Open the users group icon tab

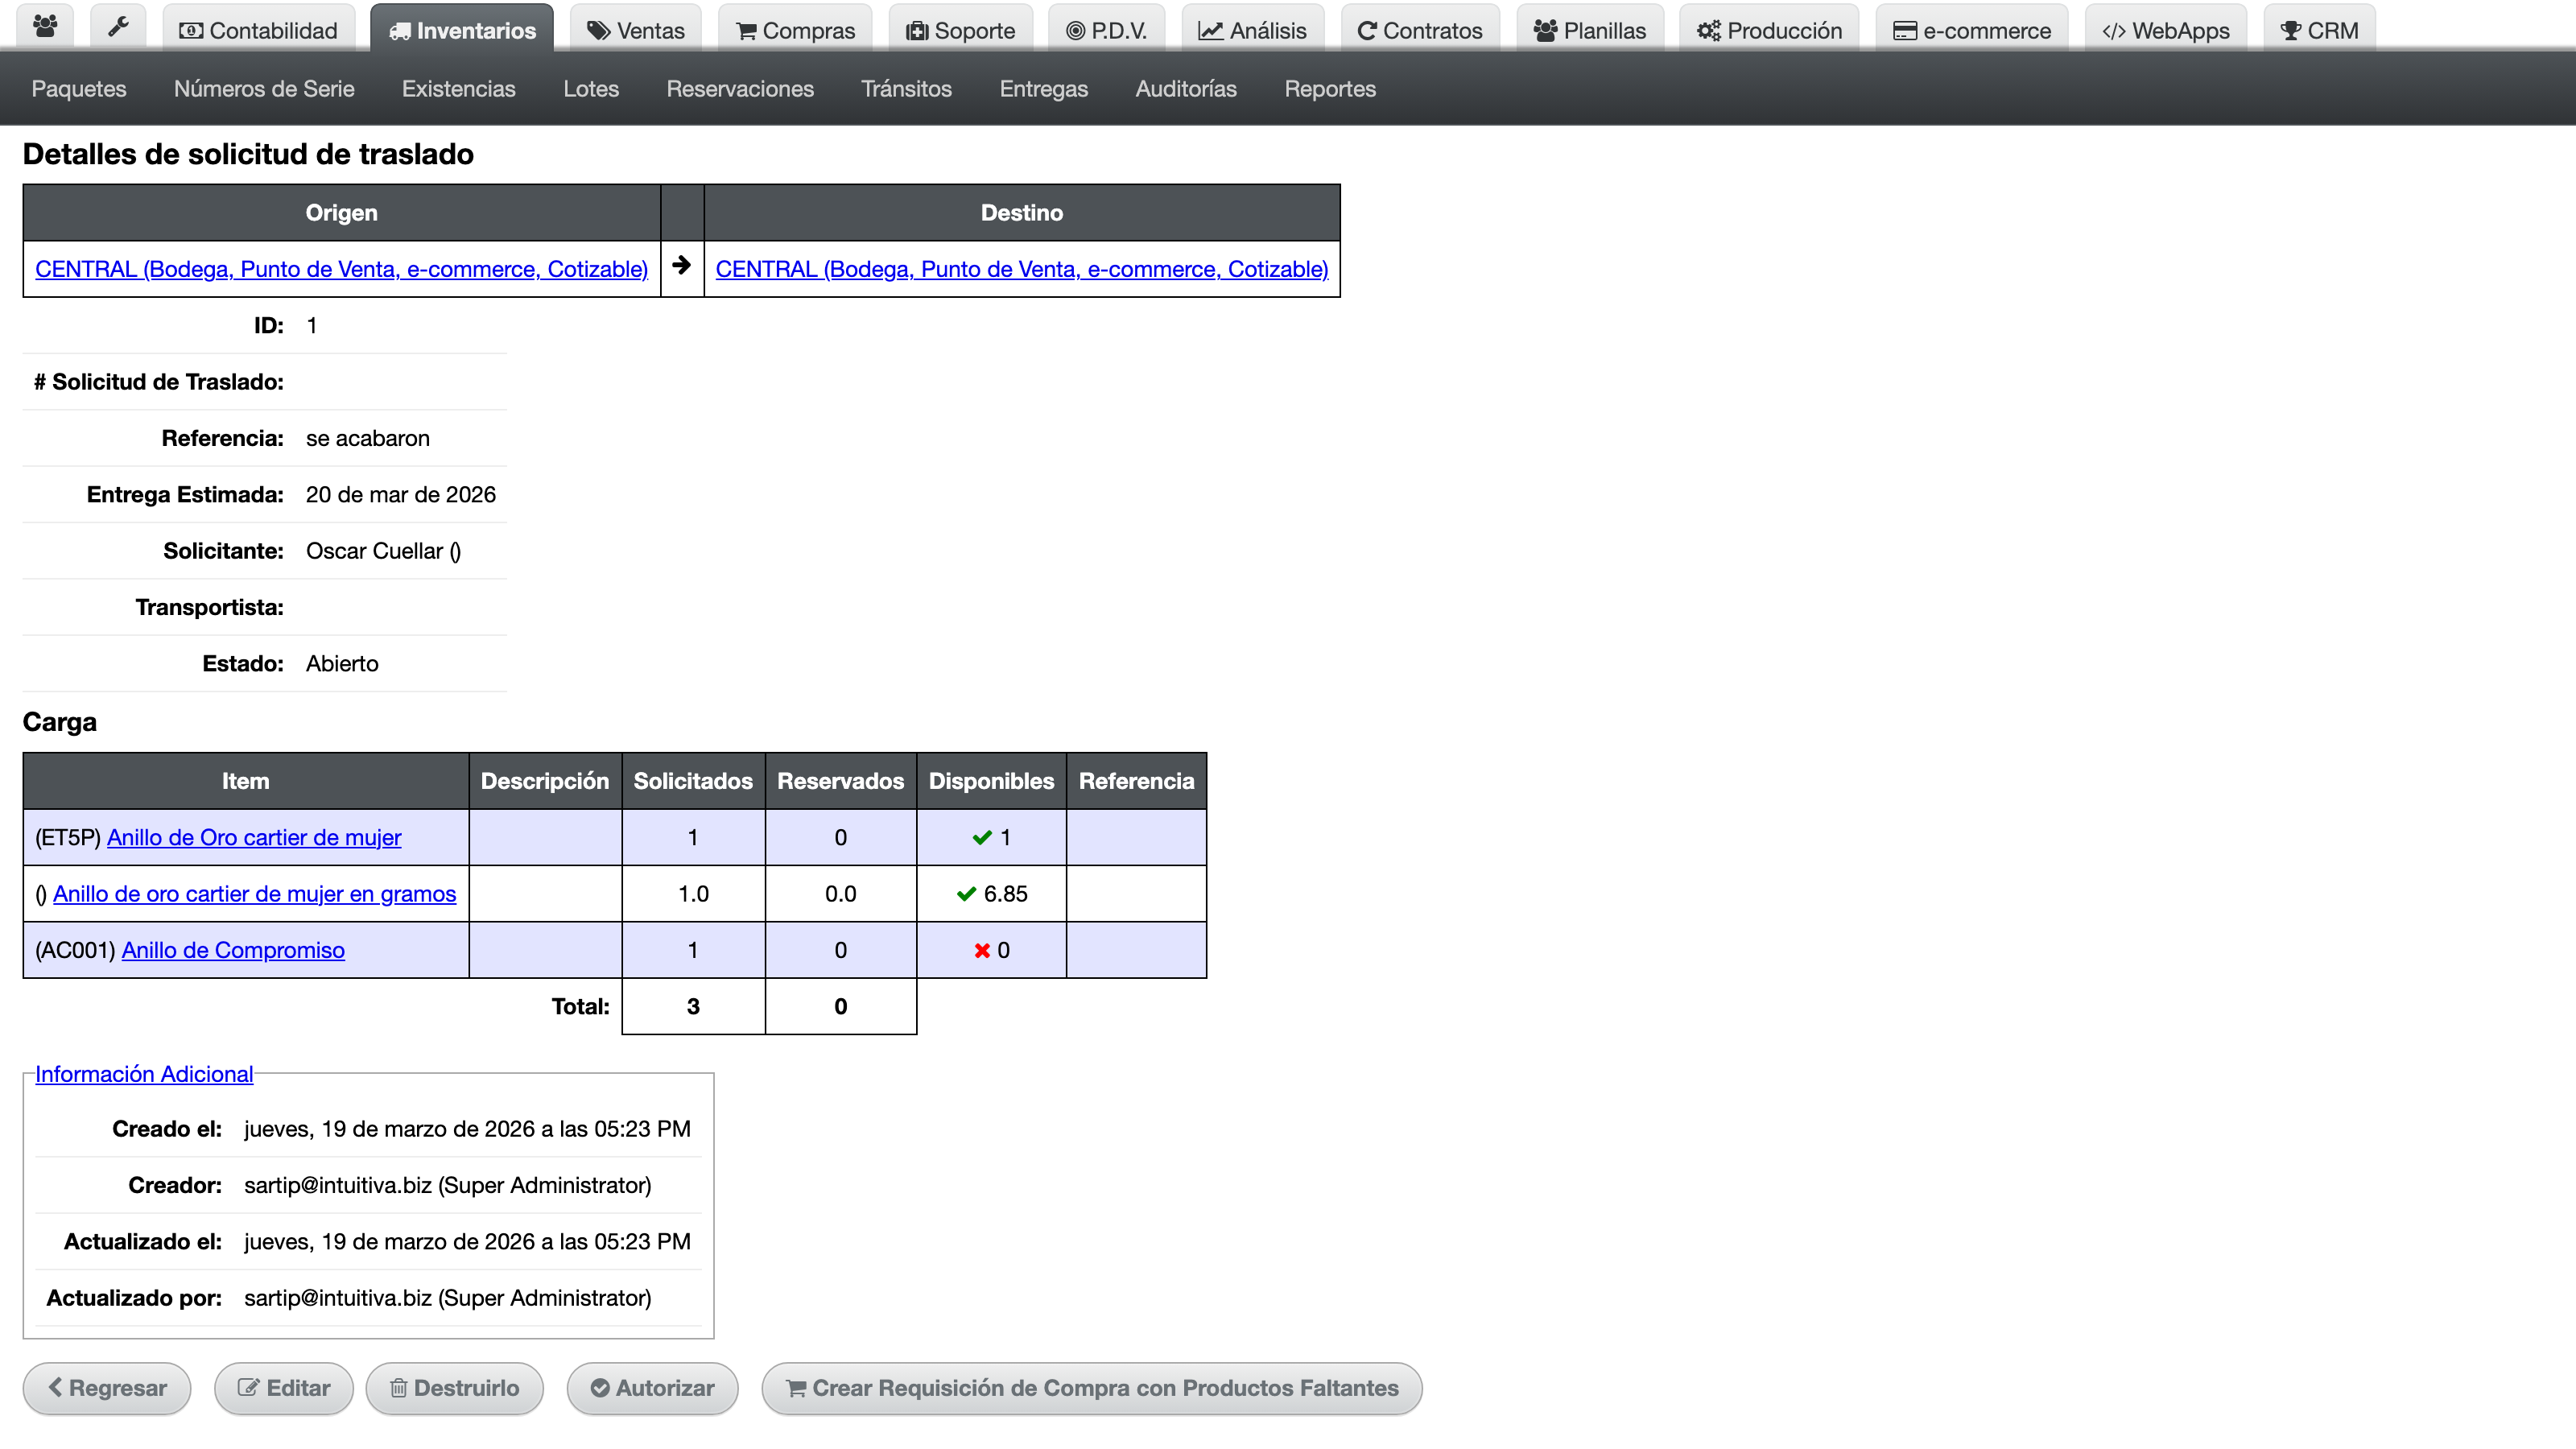click(x=45, y=28)
